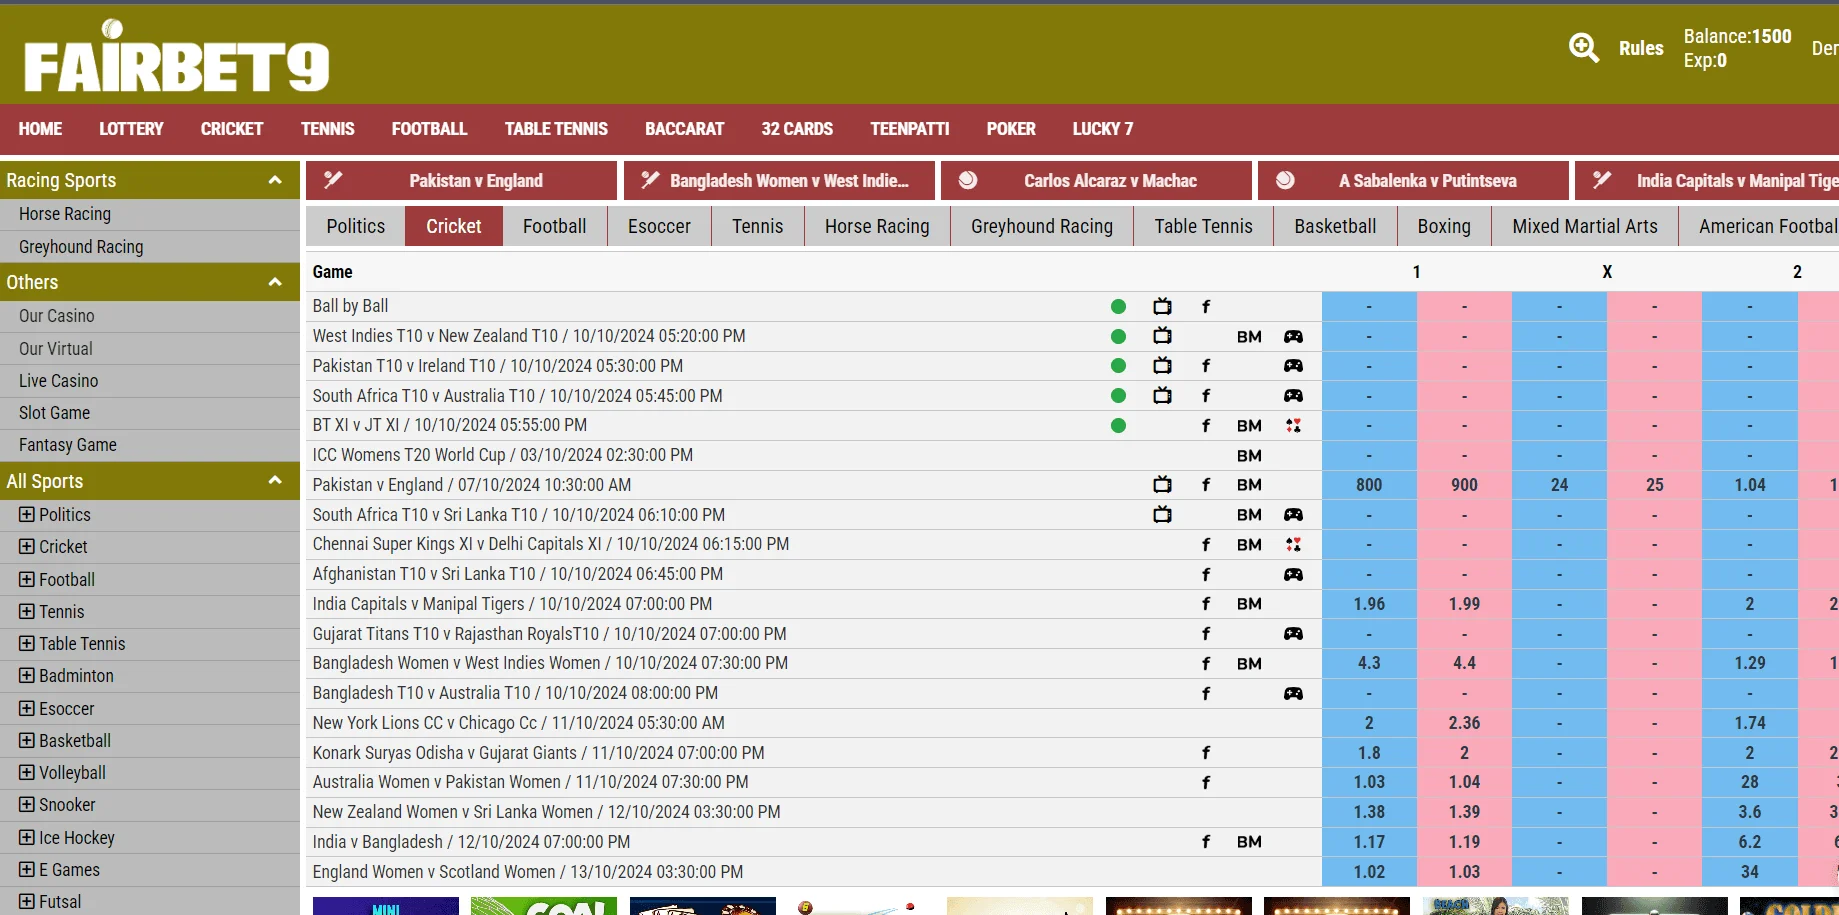Switch to the Greyhound Racing tab
Screen dimensions: 1839x915
click(x=1042, y=226)
